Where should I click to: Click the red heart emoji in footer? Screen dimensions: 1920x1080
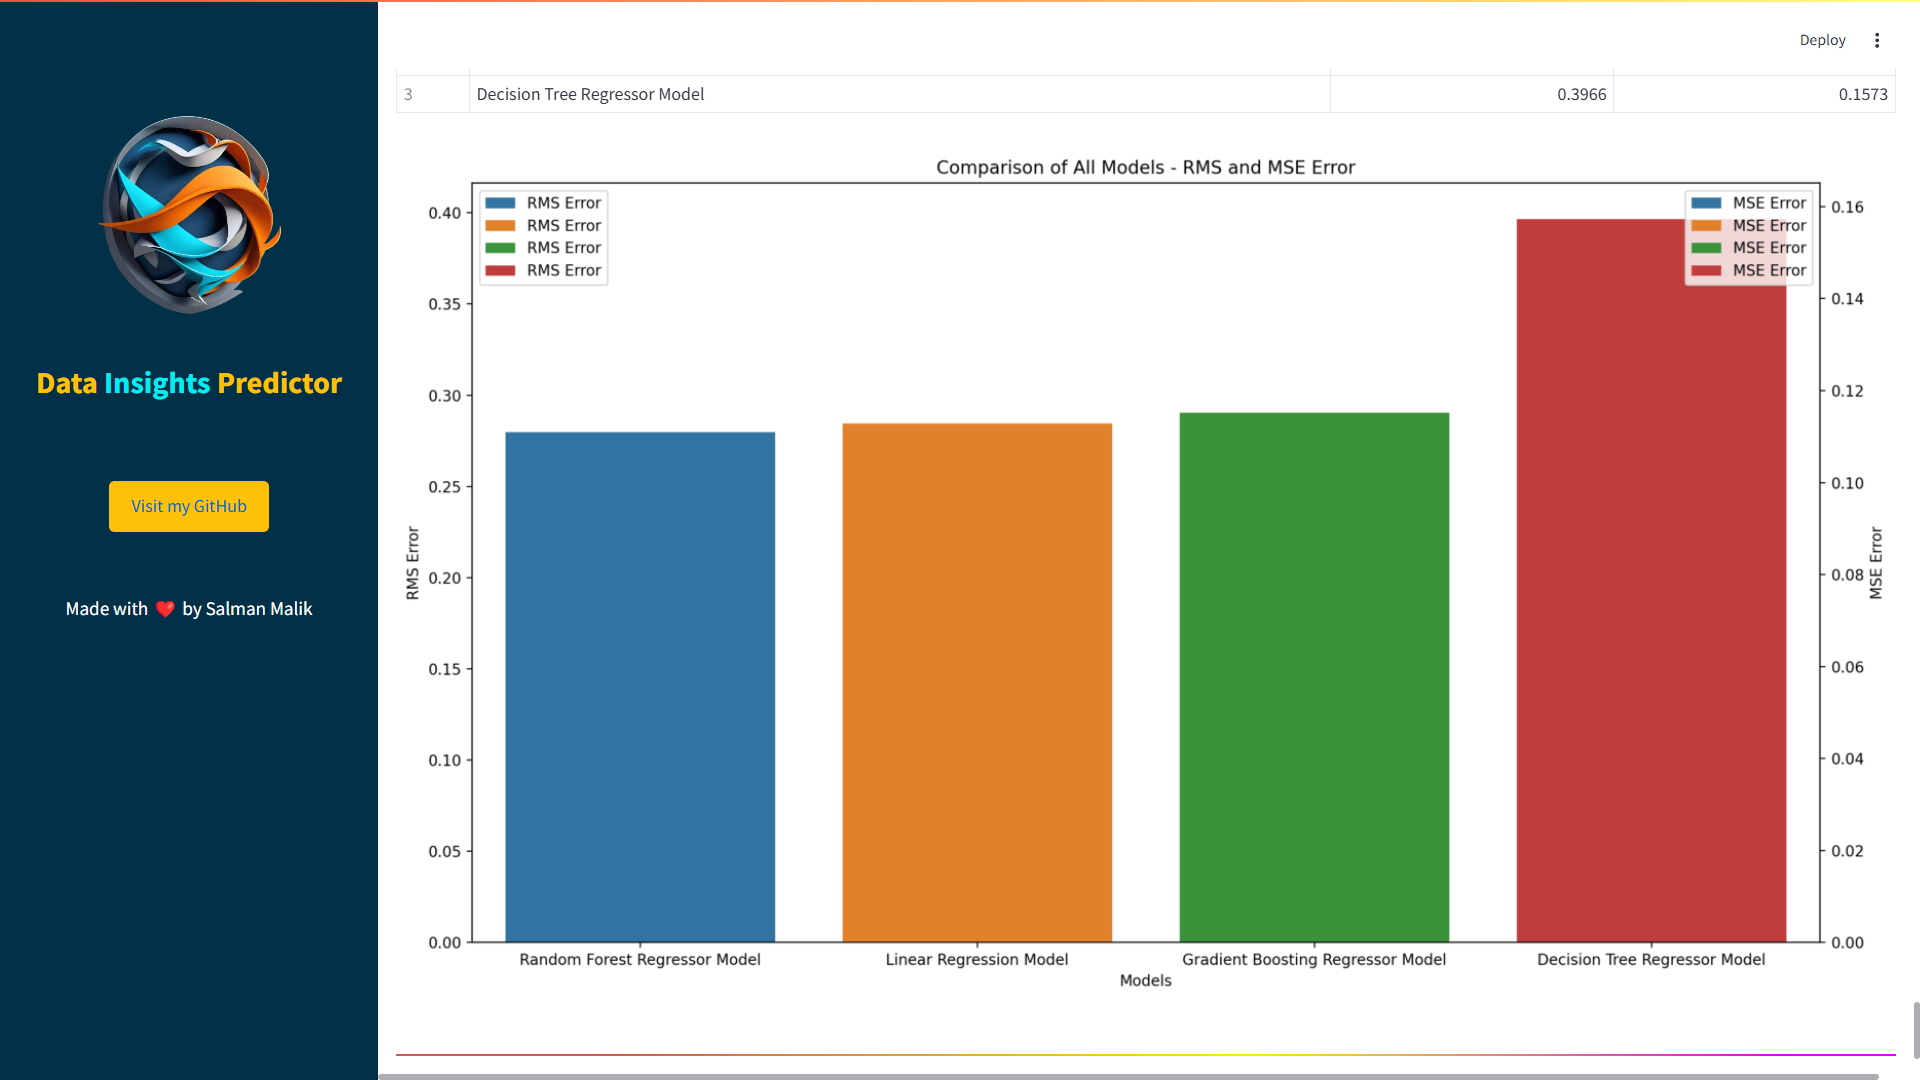click(x=165, y=609)
